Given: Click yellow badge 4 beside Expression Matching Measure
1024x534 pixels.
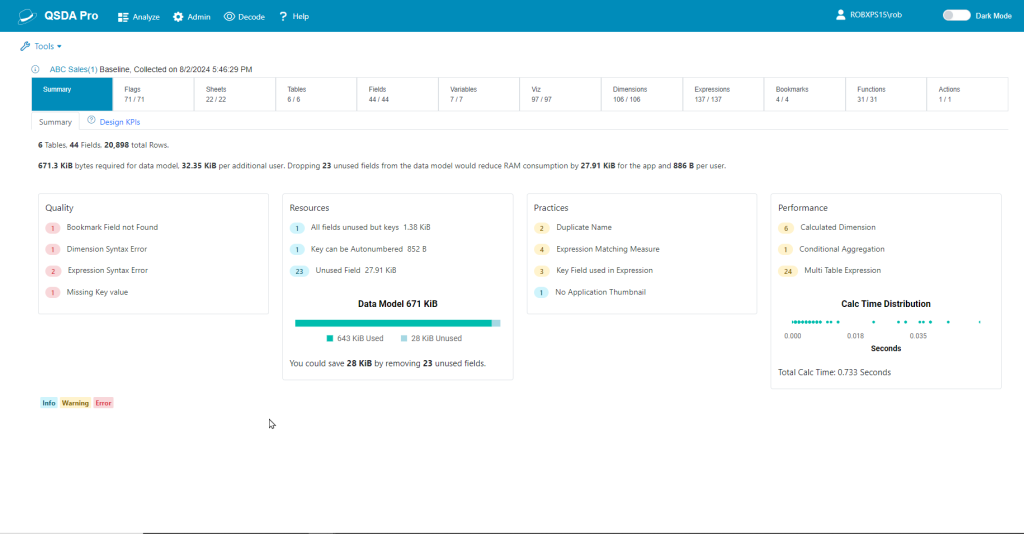Looking at the screenshot, I should coord(541,249).
